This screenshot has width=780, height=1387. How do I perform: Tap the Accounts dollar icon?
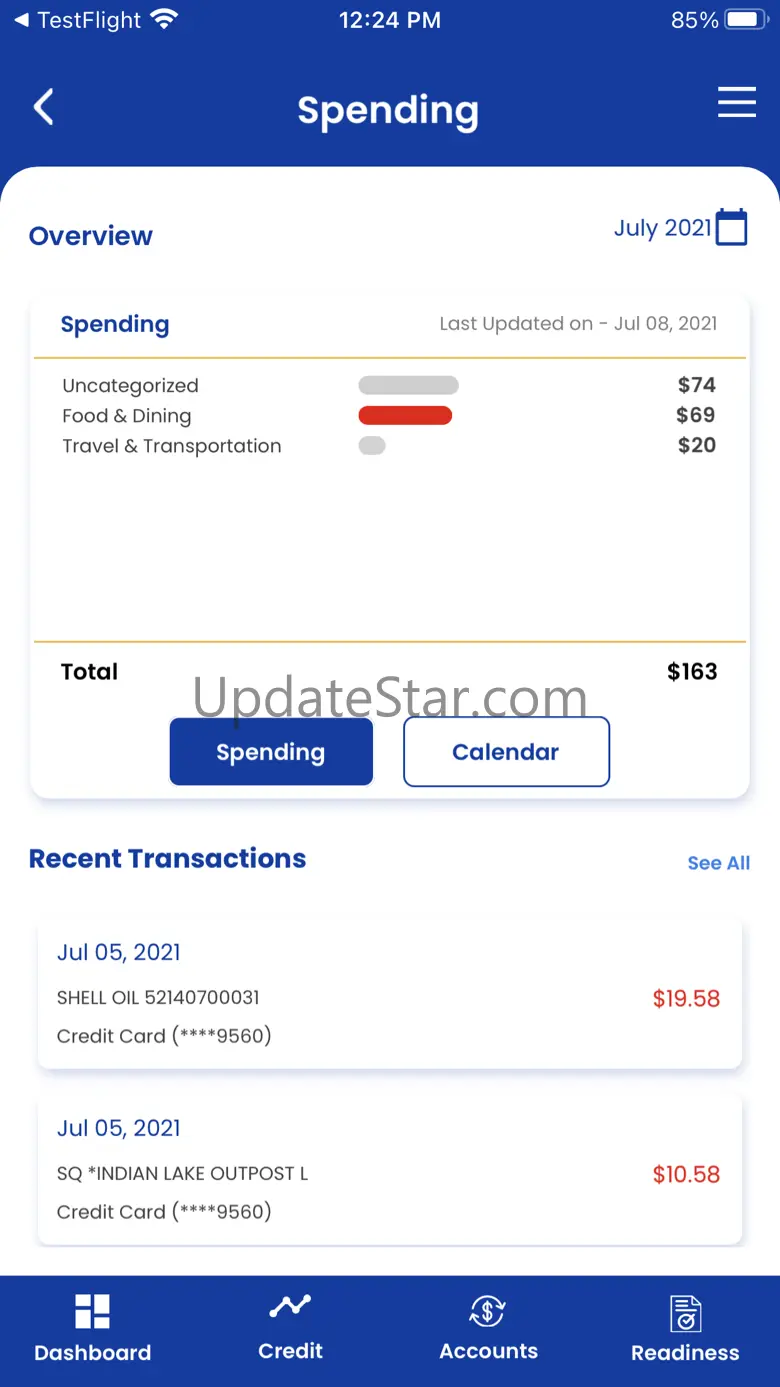coord(487,1310)
